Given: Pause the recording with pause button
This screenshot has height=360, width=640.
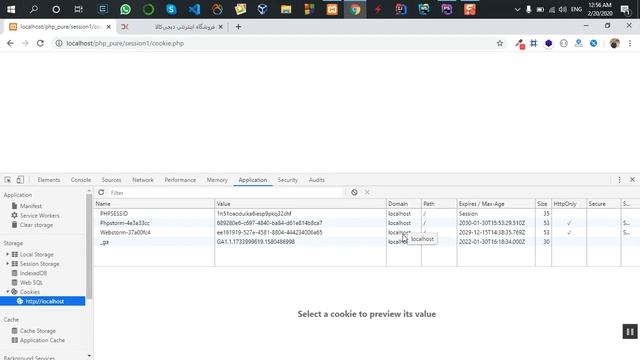Looking at the screenshot, I should 630,332.
